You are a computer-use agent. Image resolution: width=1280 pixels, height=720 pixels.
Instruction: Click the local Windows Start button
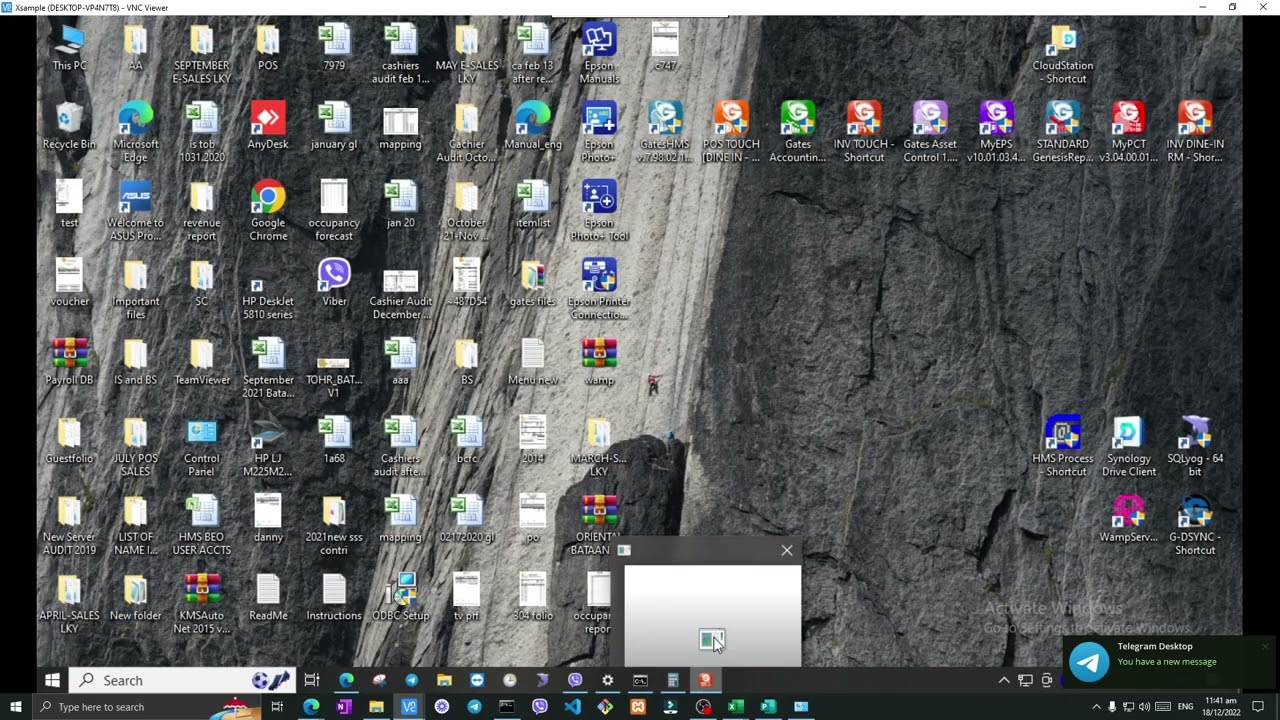coord(15,707)
